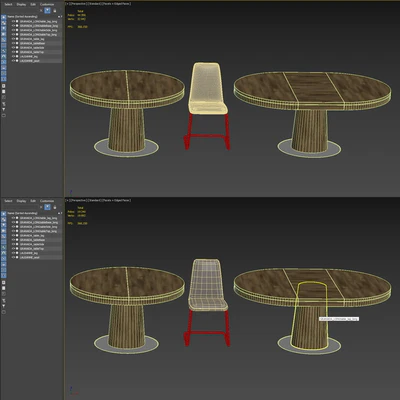This screenshot has height=400, width=400.
Task: Open the Select menu in lower explorer
Action: point(8,201)
